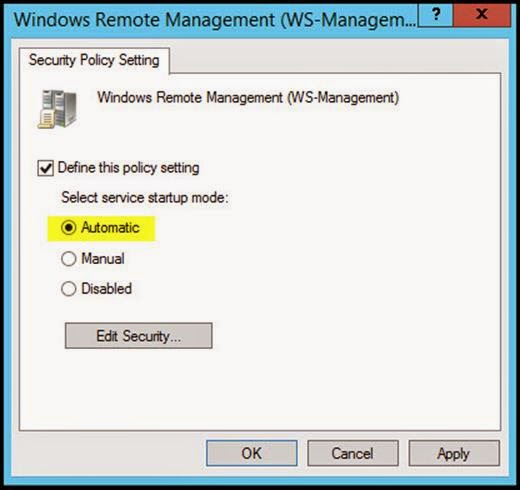Dismiss the dialog using Cancel
The image size is (520, 490).
(353, 453)
